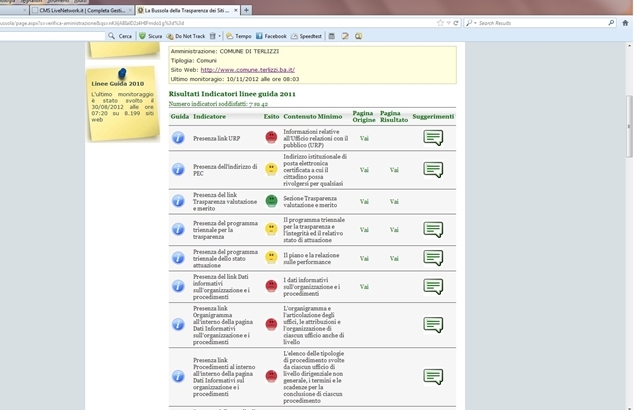This screenshot has width=640, height=410.
Task: Click yellow face for programma triennale per la trasparenza
Action: (271, 229)
